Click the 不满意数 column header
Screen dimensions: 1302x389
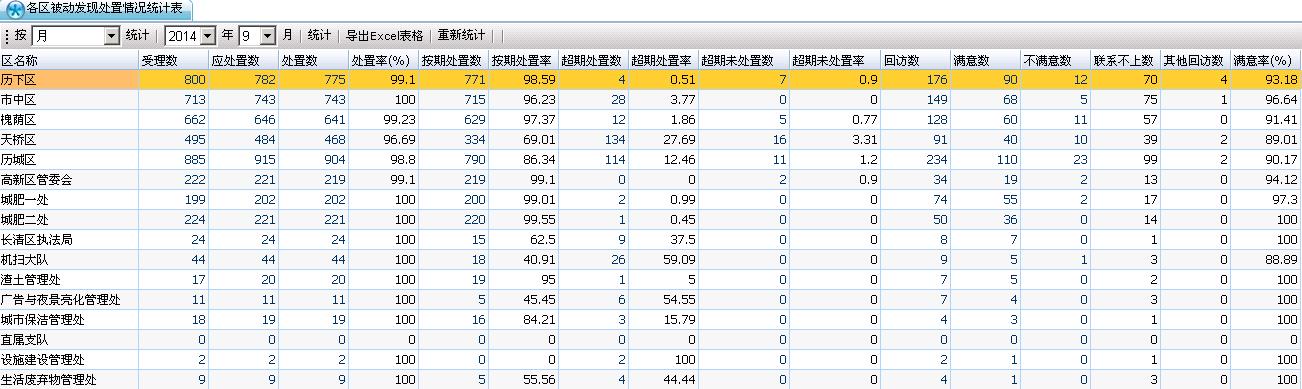click(x=1056, y=61)
